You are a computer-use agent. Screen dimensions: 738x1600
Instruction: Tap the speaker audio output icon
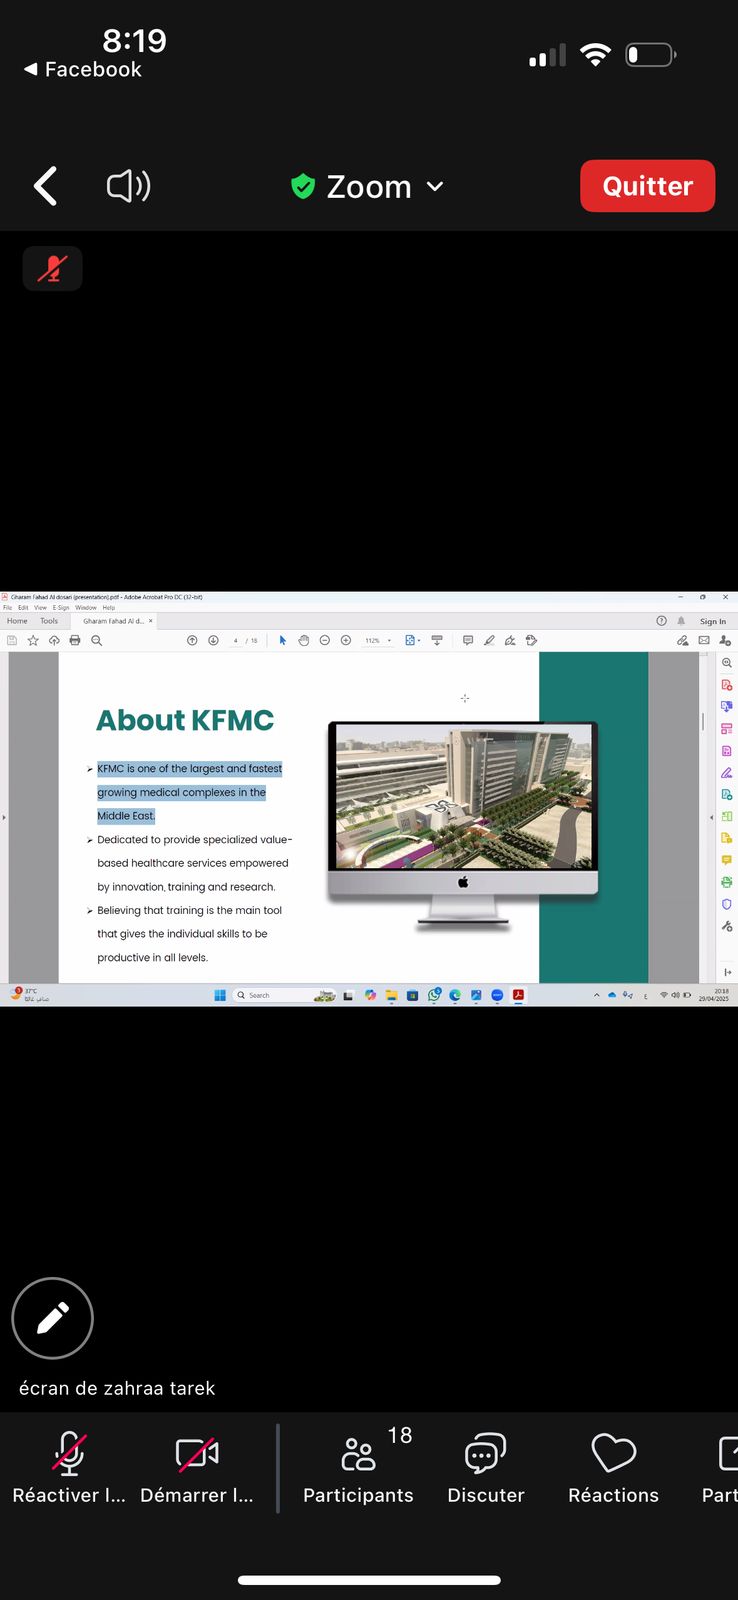click(129, 186)
